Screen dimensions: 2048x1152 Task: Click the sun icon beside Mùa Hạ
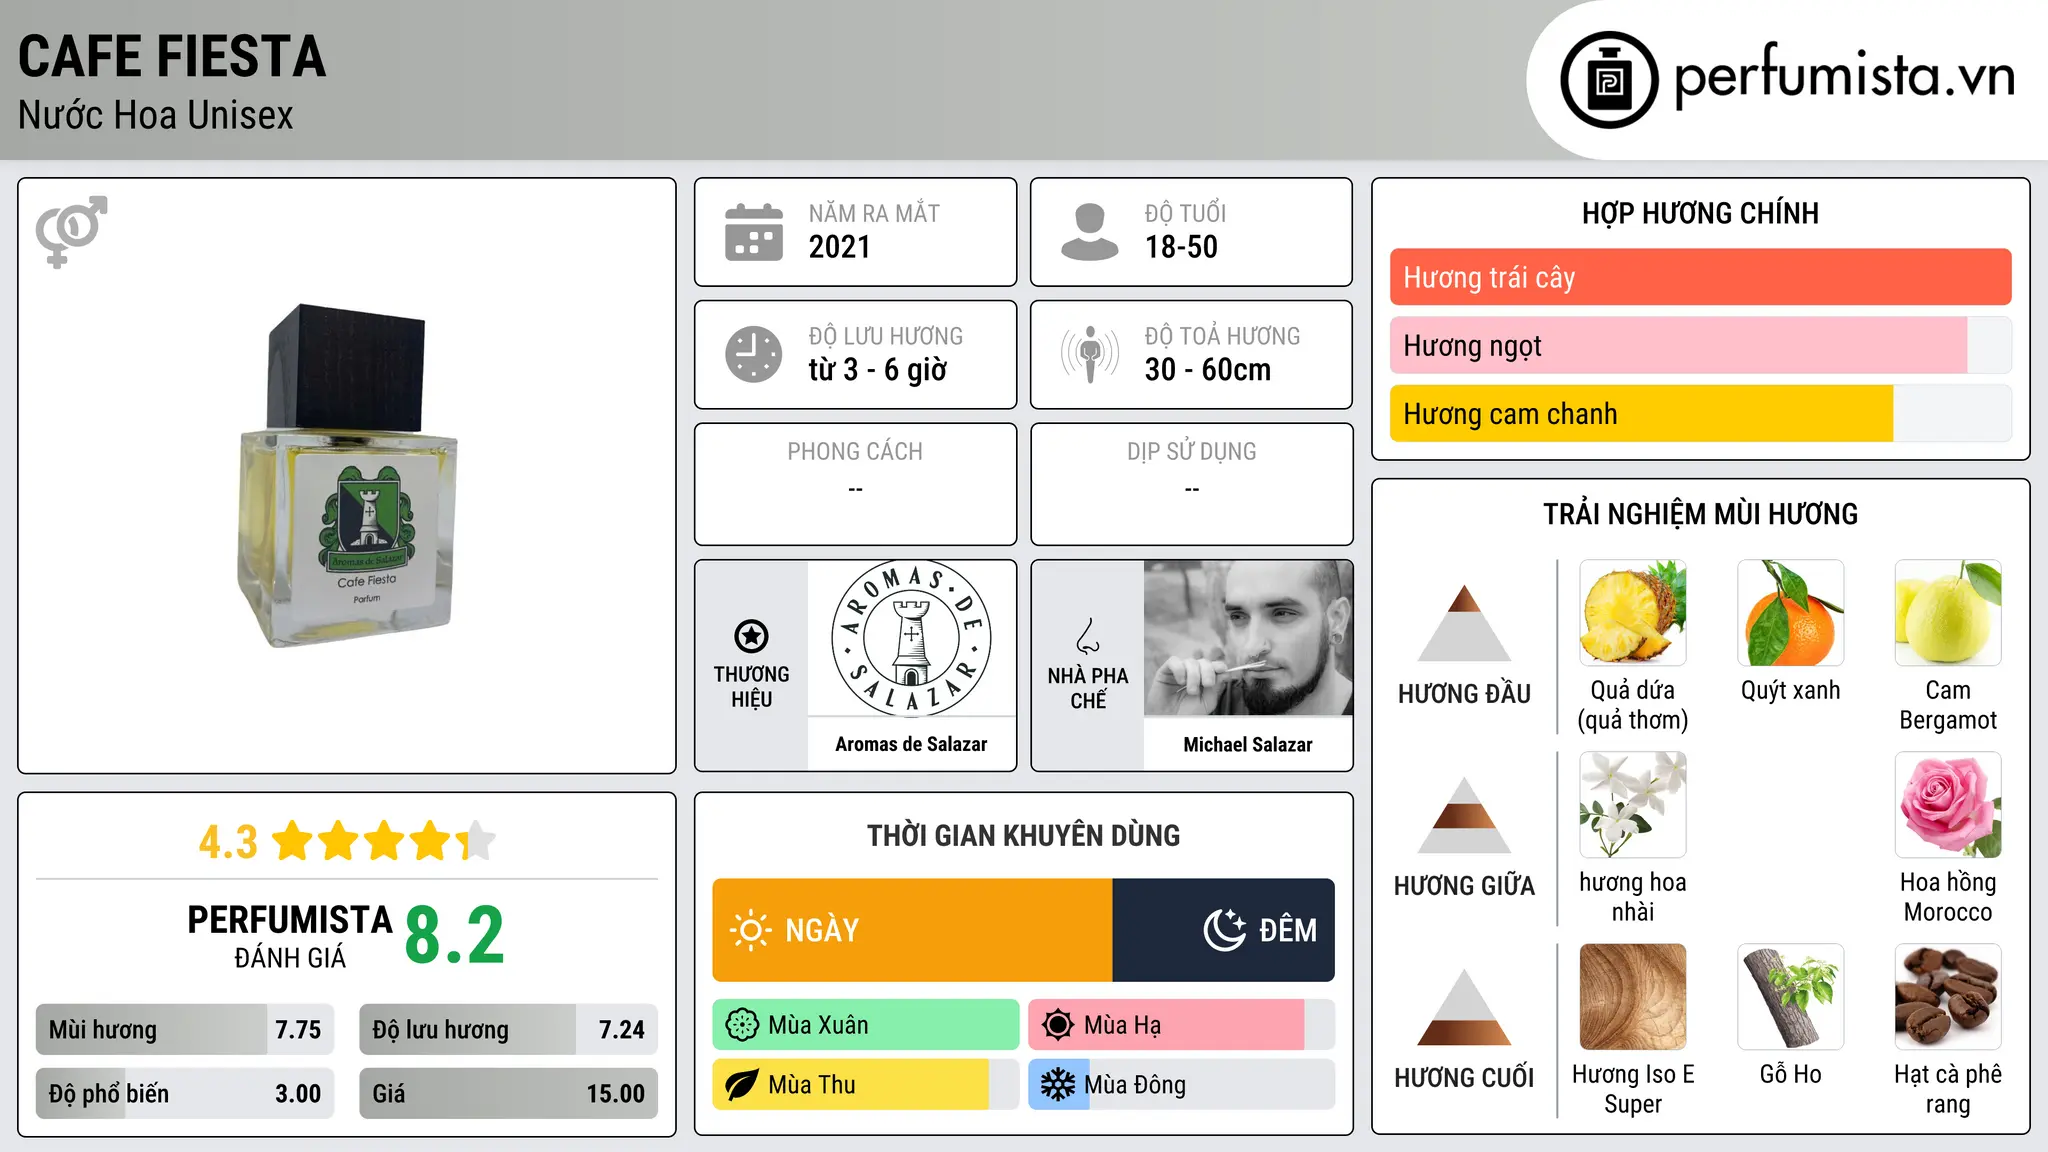point(1057,1025)
